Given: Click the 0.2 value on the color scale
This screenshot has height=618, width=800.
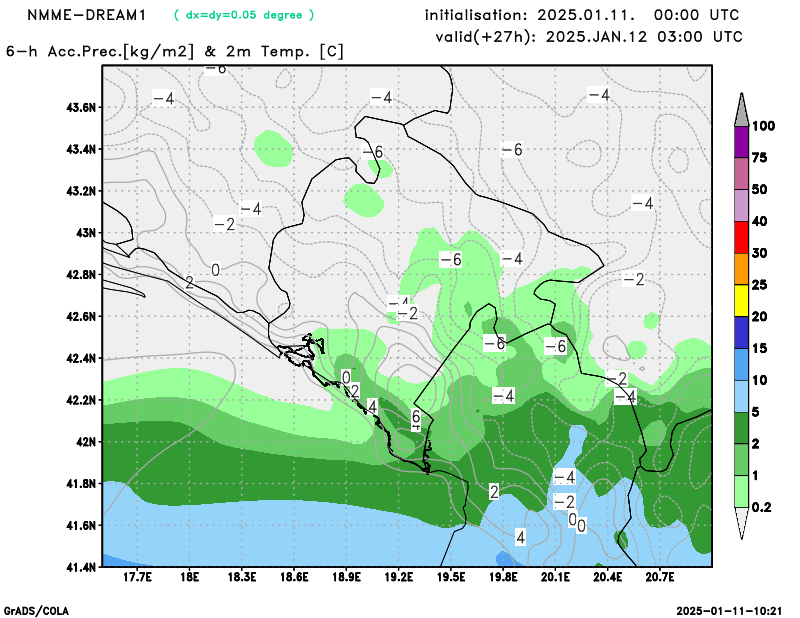Looking at the screenshot, I should point(762,507).
